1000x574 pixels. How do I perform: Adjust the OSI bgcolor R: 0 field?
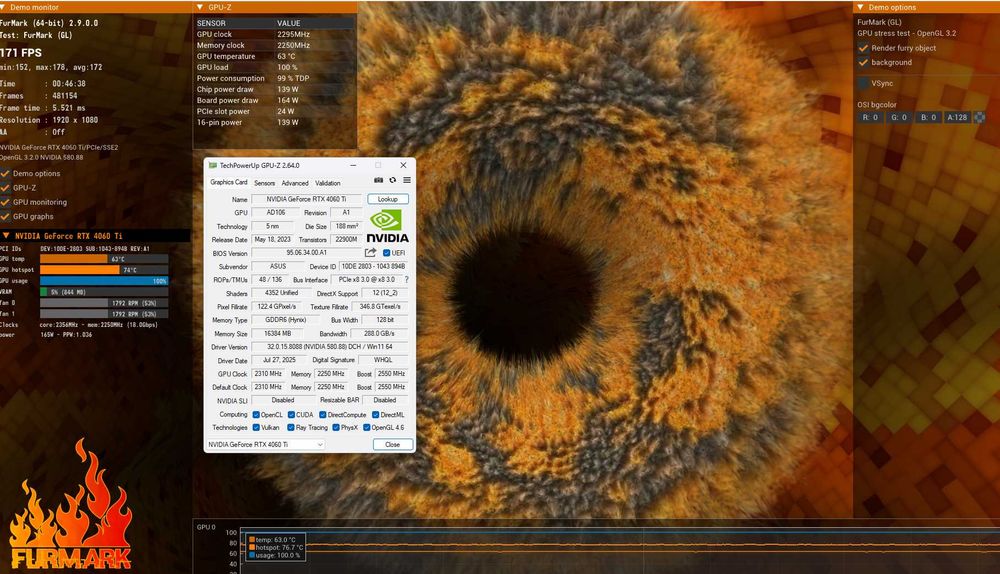pos(871,117)
